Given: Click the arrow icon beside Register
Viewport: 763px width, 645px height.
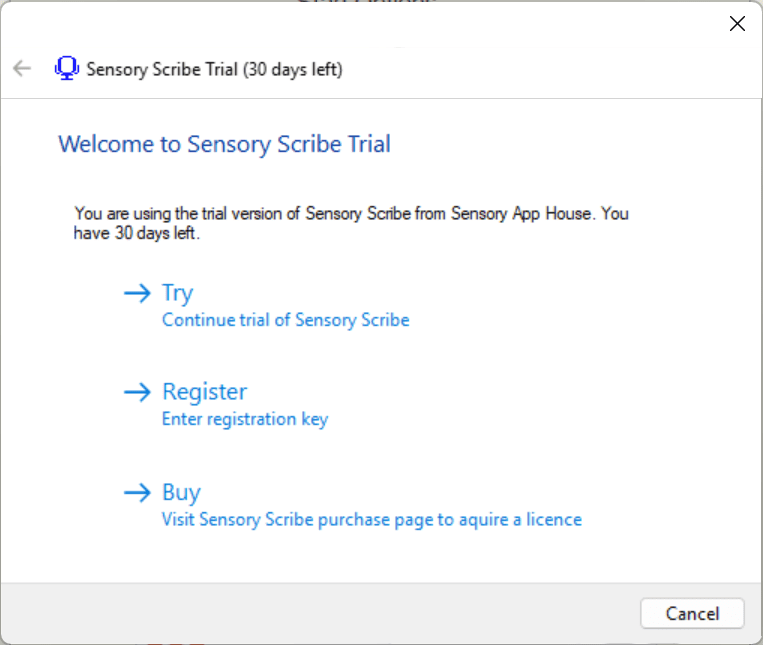Looking at the screenshot, I should click(x=136, y=392).
